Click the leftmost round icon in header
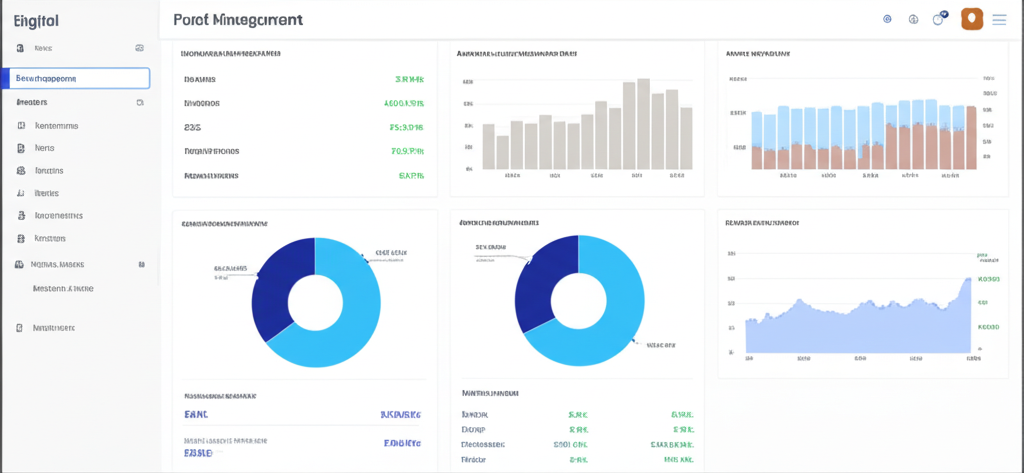This screenshot has width=1024, height=473. (887, 19)
